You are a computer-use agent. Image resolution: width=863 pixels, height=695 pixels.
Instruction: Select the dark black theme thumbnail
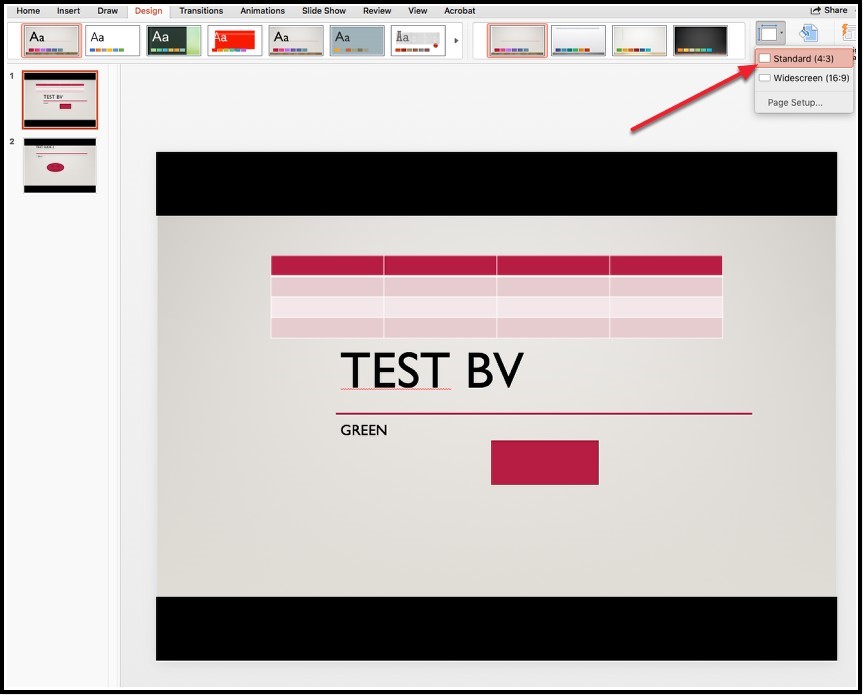173,40
